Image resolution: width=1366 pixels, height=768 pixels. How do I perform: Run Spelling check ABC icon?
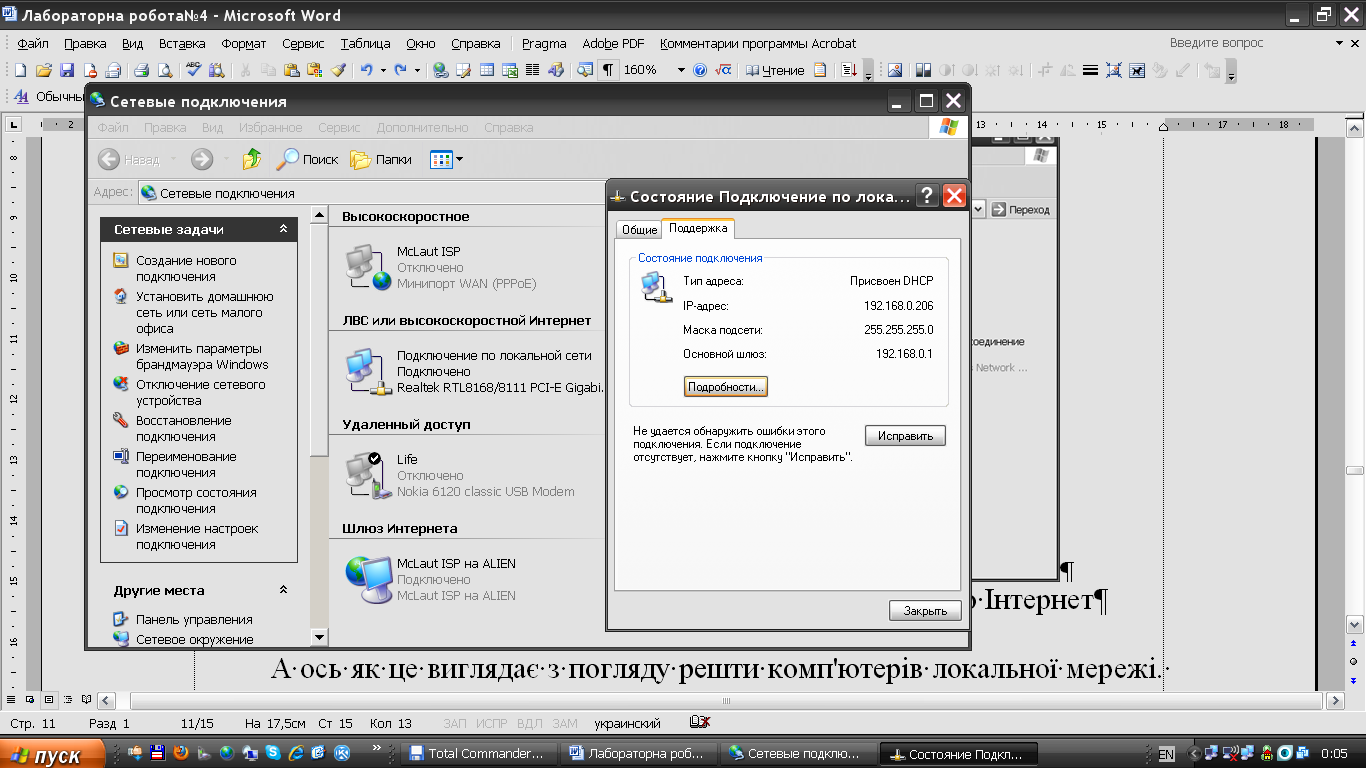coord(193,70)
